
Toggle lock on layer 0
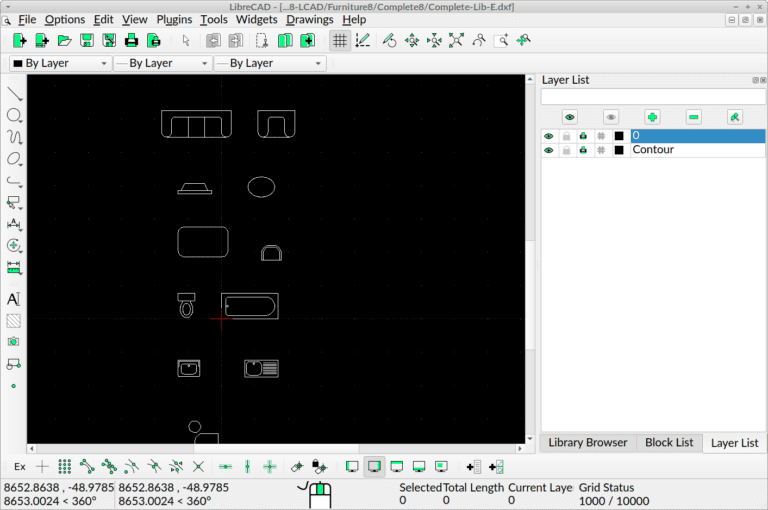coord(566,136)
